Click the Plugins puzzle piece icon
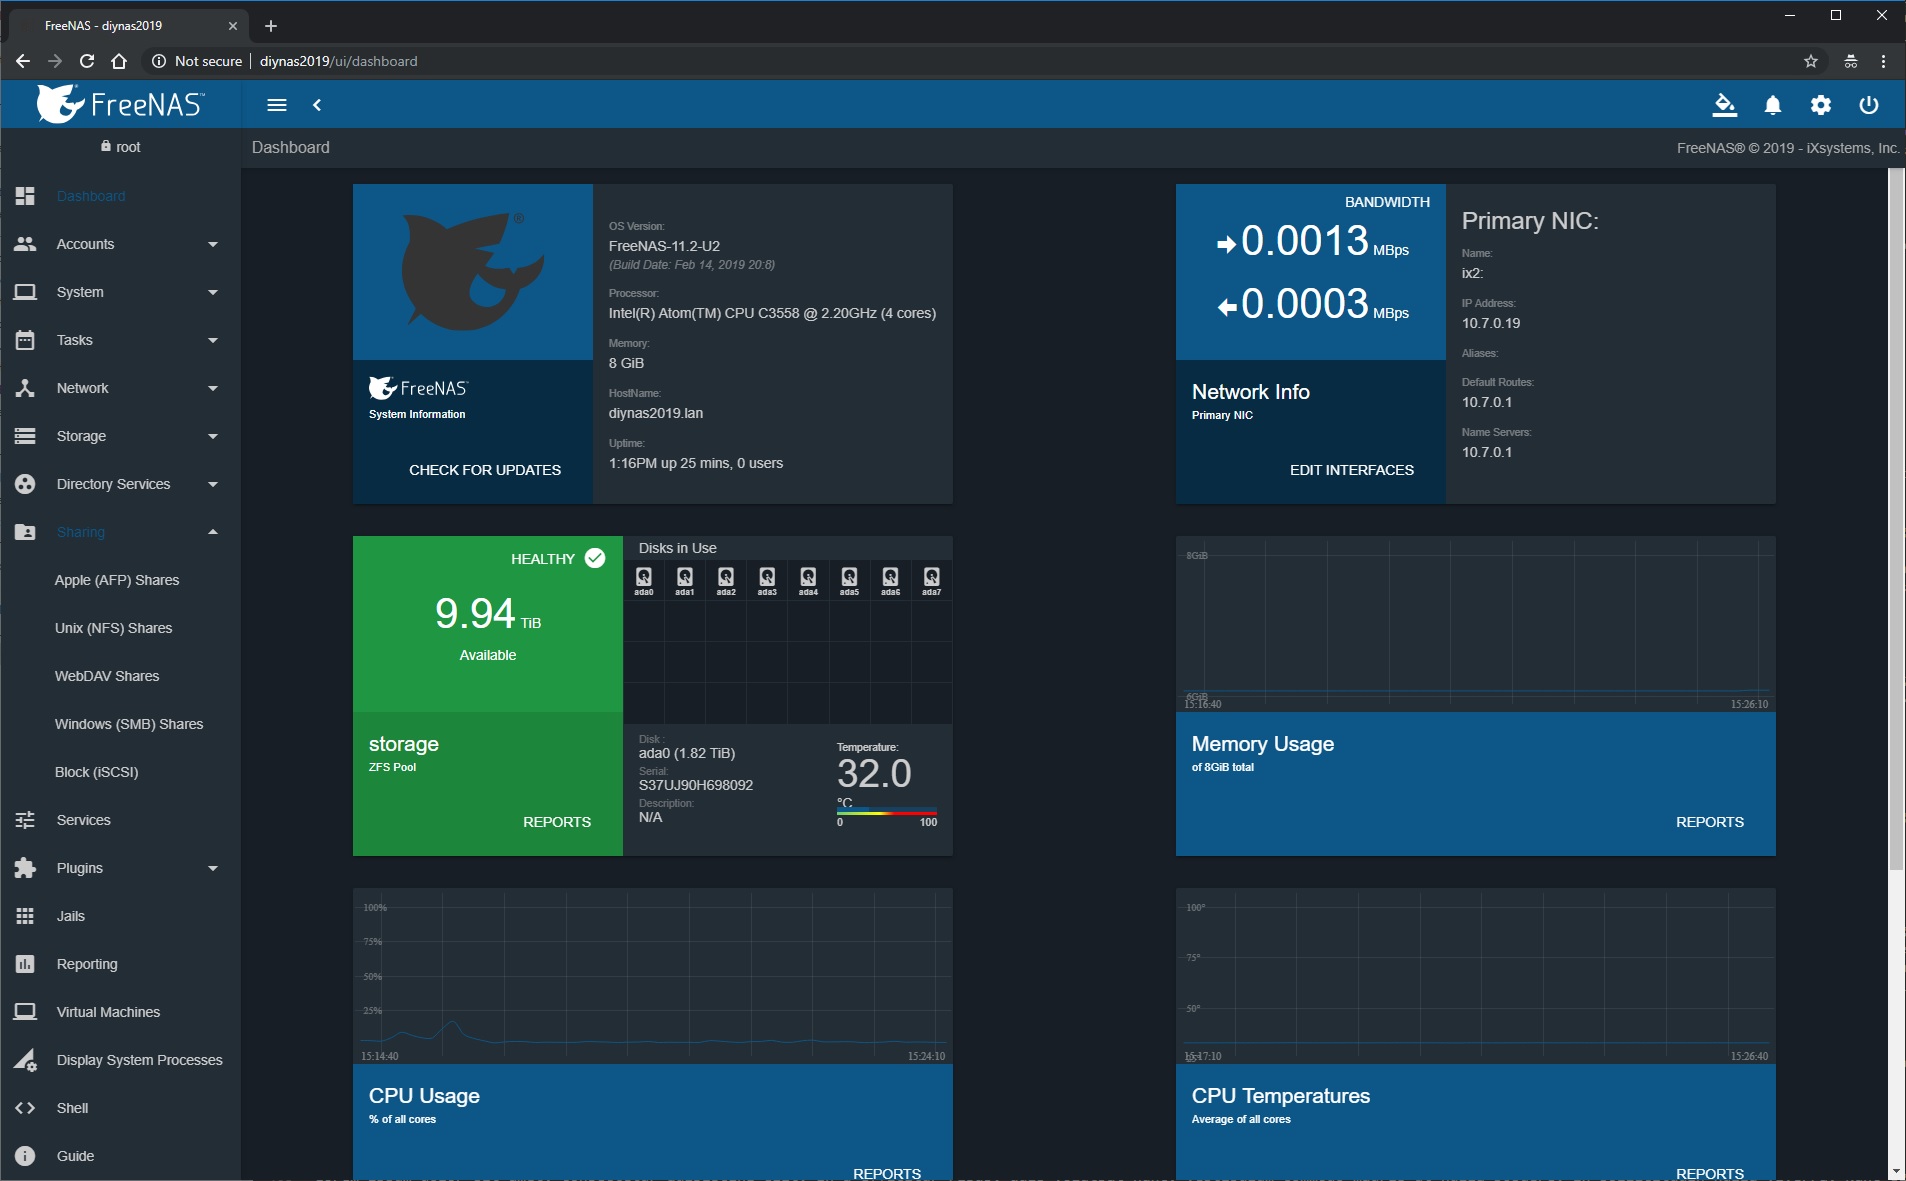This screenshot has width=1906, height=1181. (x=25, y=868)
